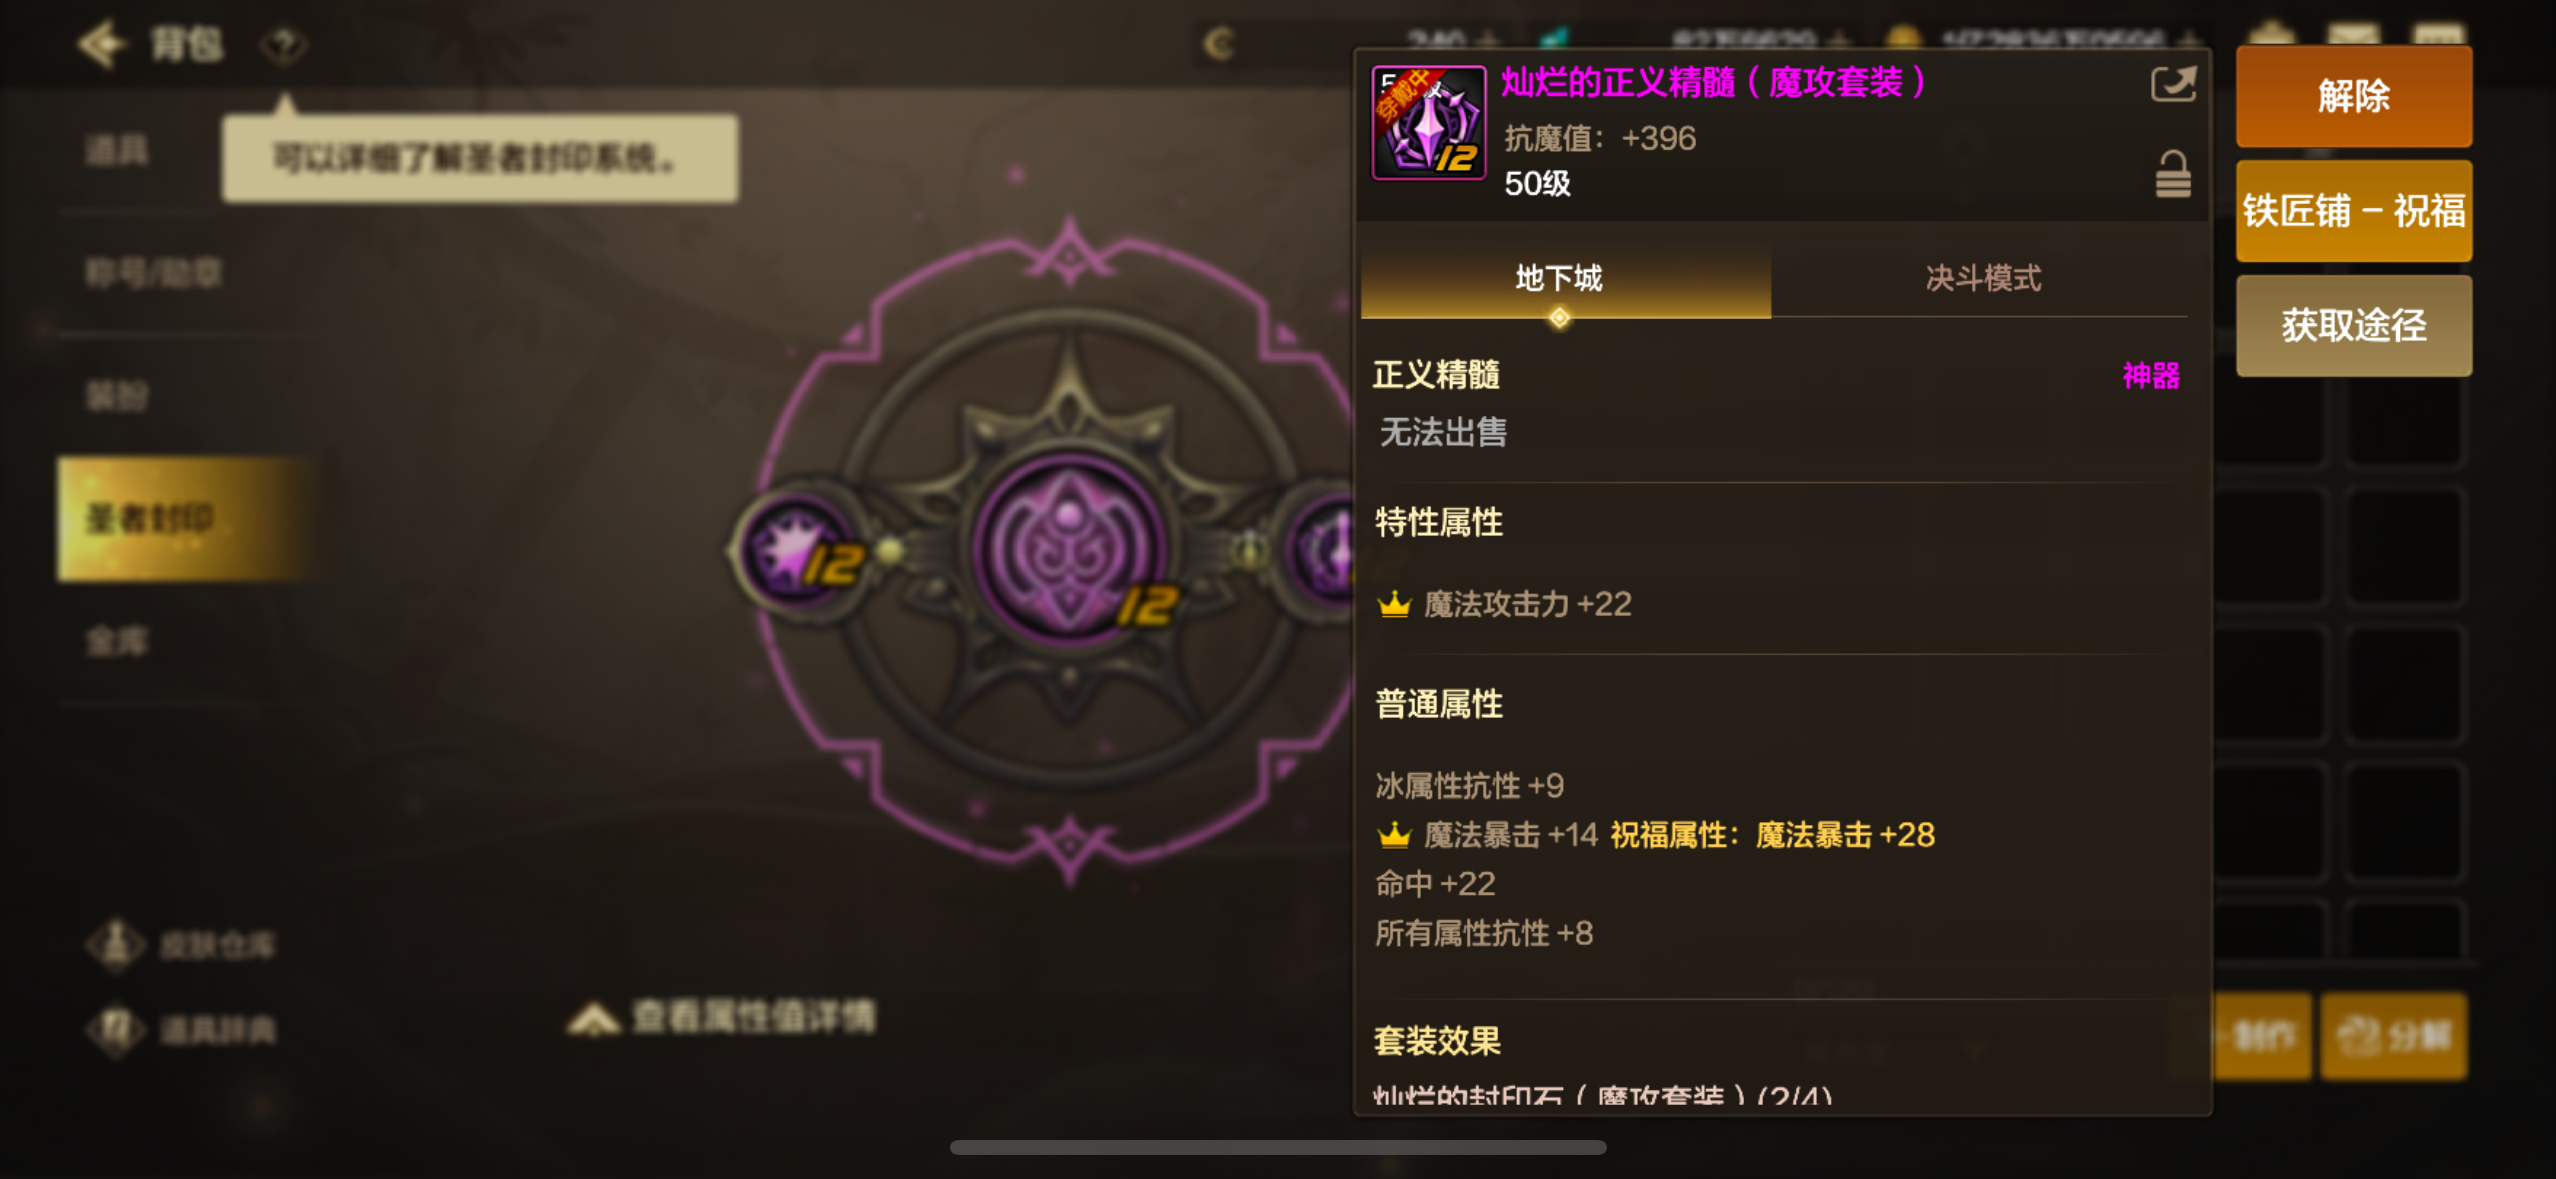Click the moon icon in top bar
This screenshot has width=2556, height=1179.
click(1219, 44)
